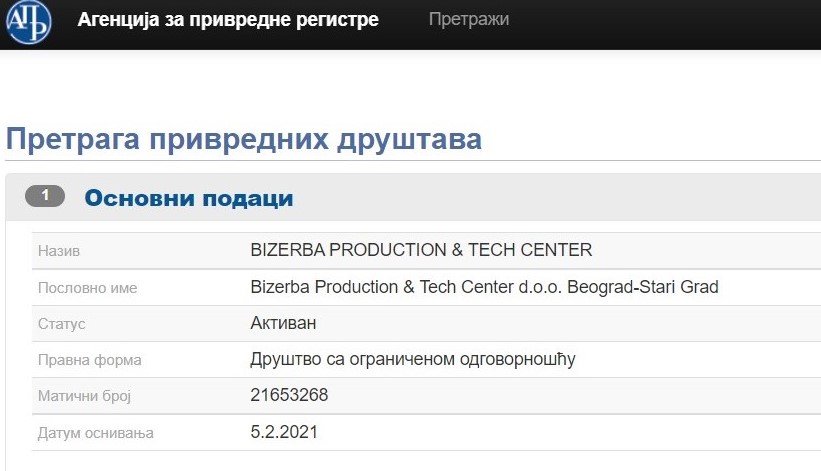Click Друштво са ограниченом одговорношћу value

tap(413, 359)
